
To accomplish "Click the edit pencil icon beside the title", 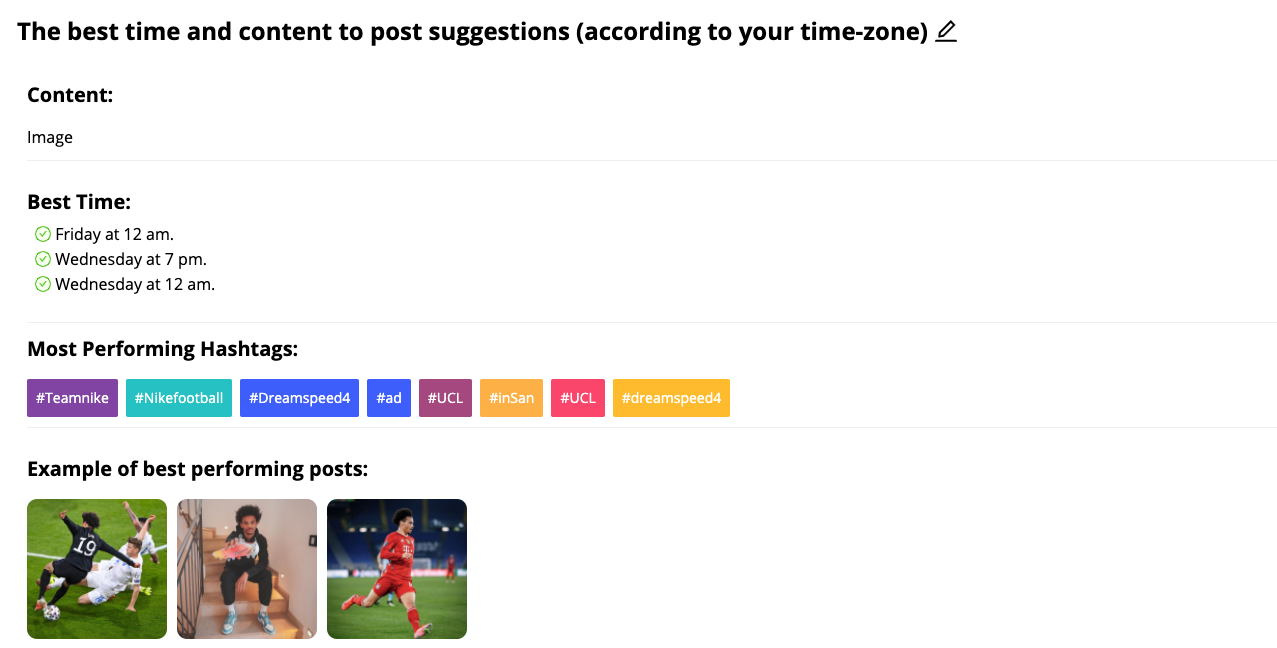I will coord(946,32).
